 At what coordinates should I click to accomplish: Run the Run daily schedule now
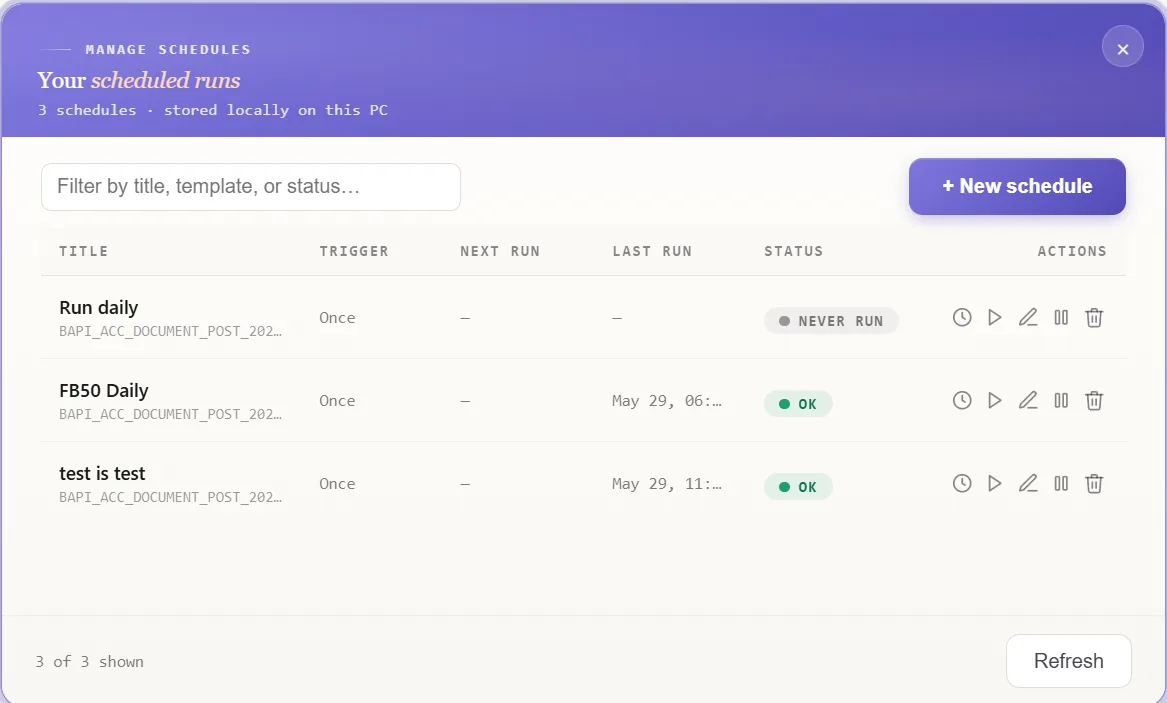click(x=994, y=318)
